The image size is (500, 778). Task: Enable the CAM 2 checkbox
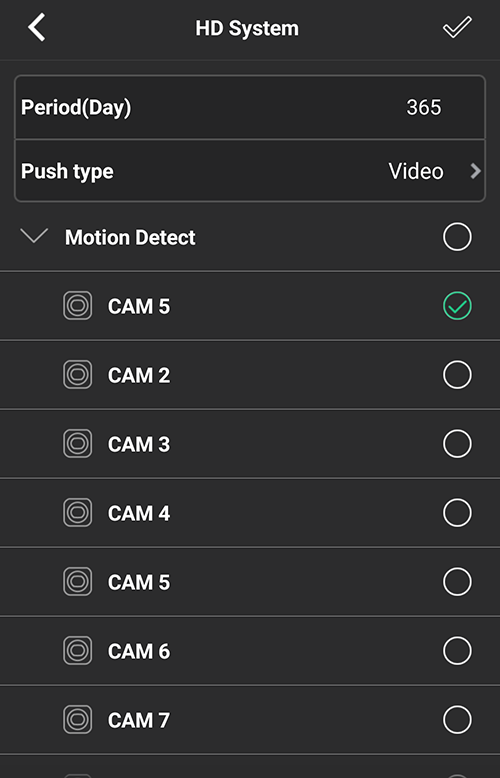tap(457, 375)
